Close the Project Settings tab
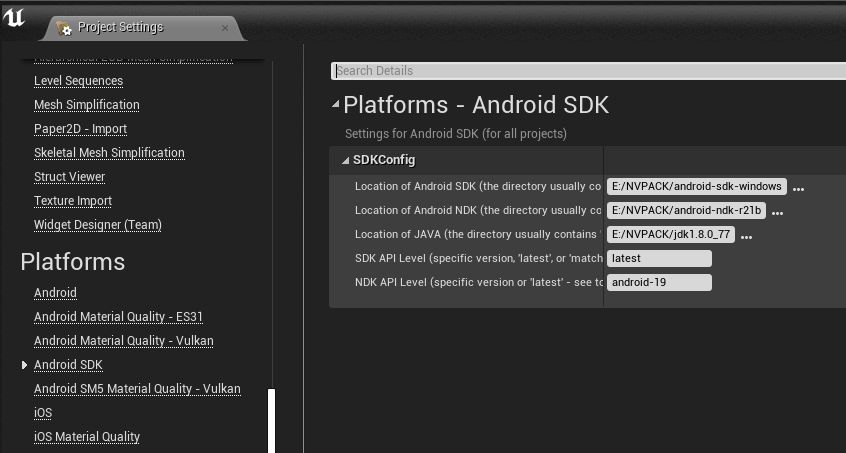Viewport: 846px width, 453px height. [225, 28]
